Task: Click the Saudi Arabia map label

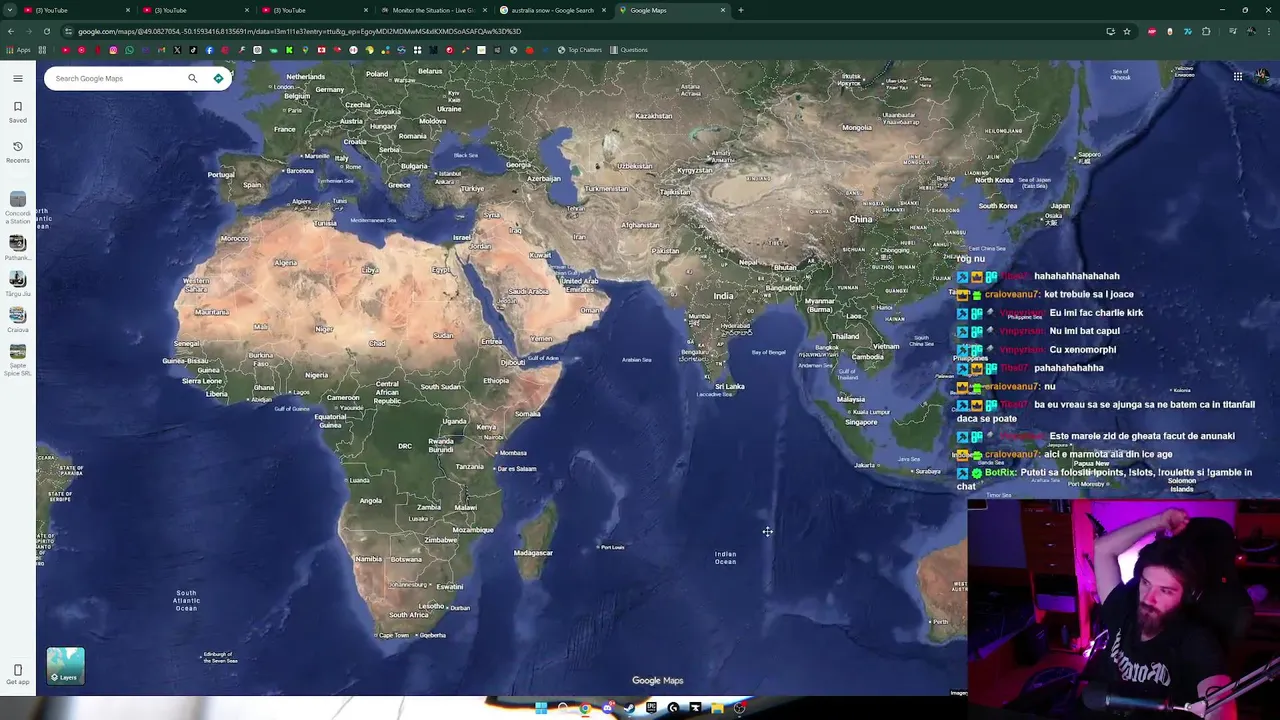Action: (528, 291)
